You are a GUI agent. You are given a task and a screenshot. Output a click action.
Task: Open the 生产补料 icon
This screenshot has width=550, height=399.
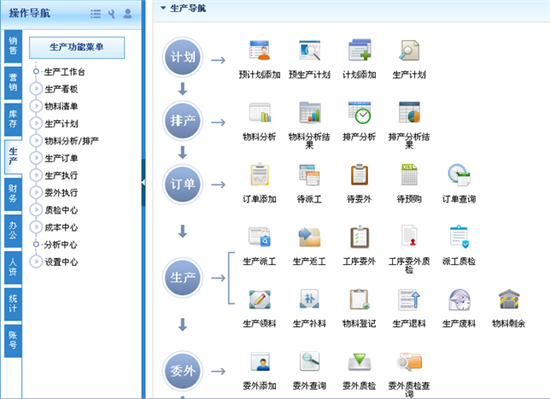point(309,299)
